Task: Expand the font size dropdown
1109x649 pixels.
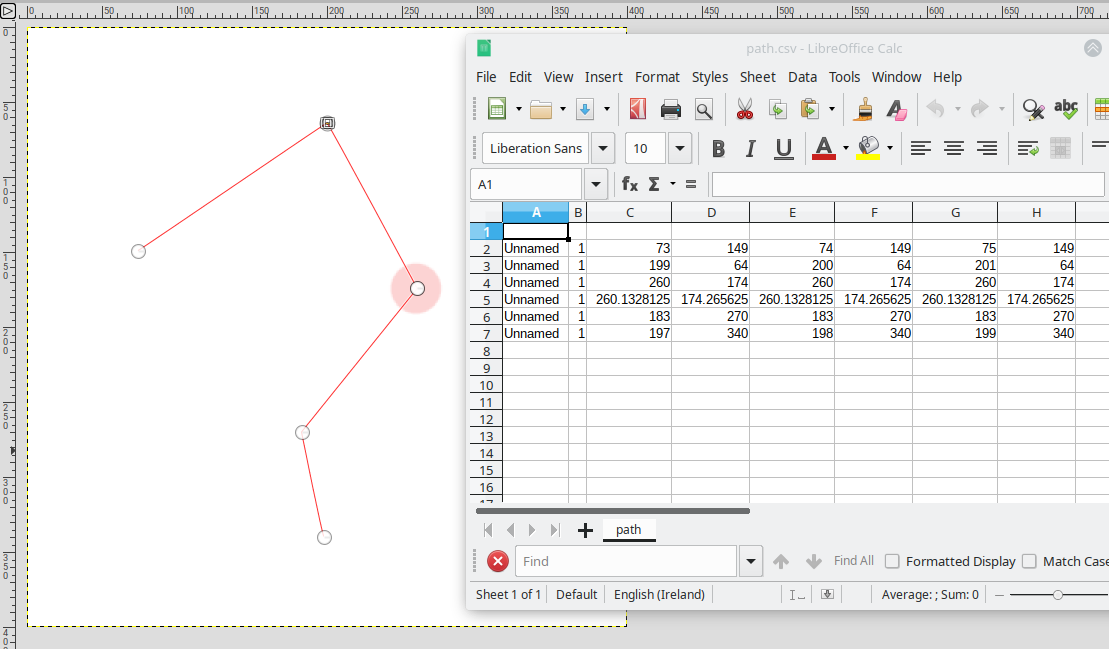Action: pyautogui.click(x=680, y=148)
